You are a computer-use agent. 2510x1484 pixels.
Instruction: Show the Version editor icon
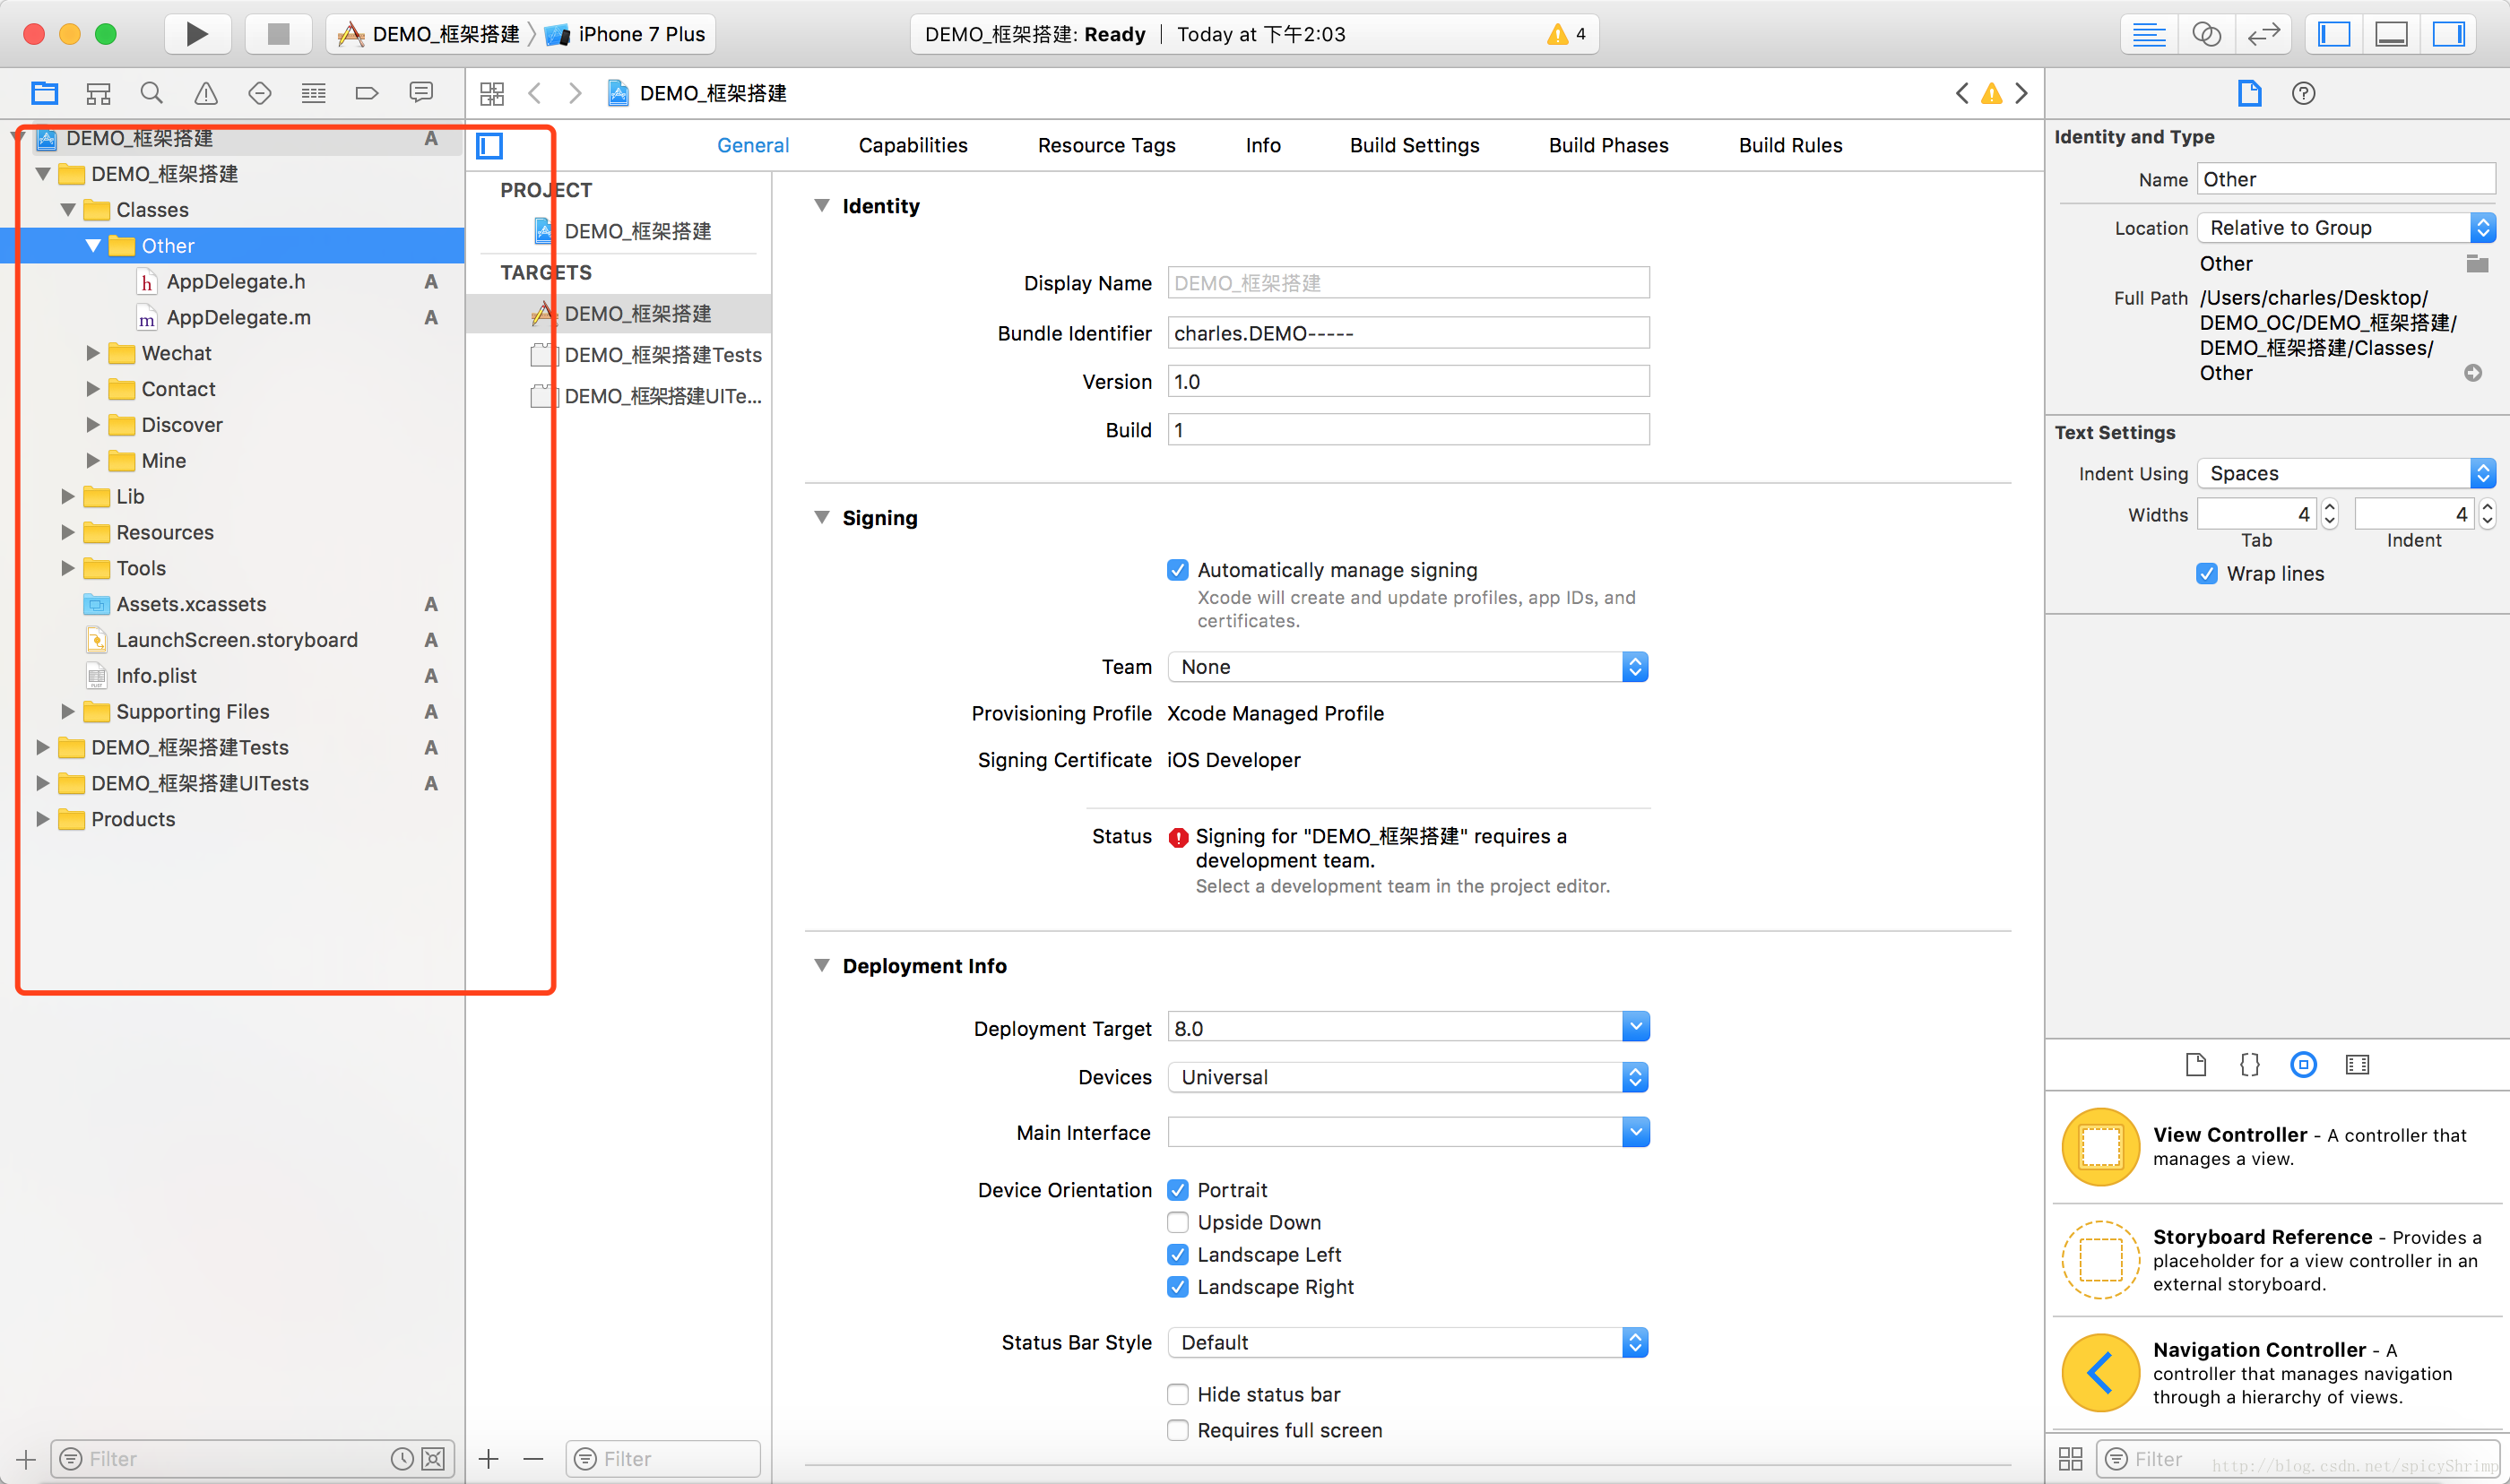[2263, 34]
